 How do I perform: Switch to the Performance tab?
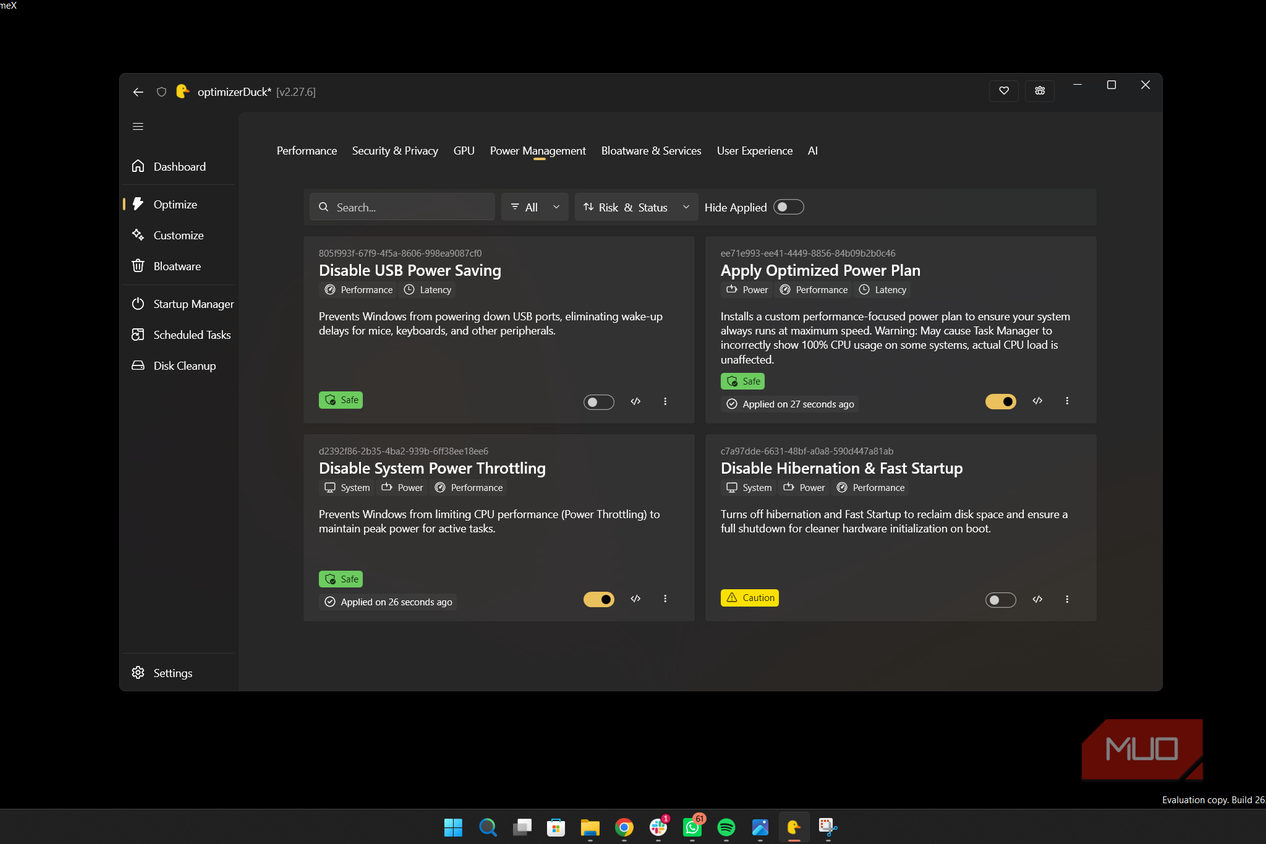(x=307, y=151)
